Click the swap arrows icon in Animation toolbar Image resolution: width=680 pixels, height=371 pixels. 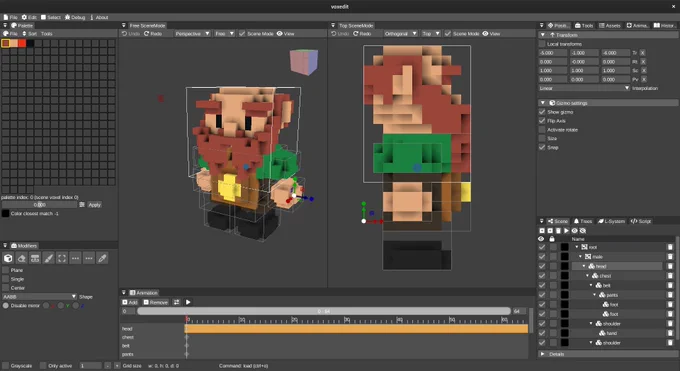point(176,302)
